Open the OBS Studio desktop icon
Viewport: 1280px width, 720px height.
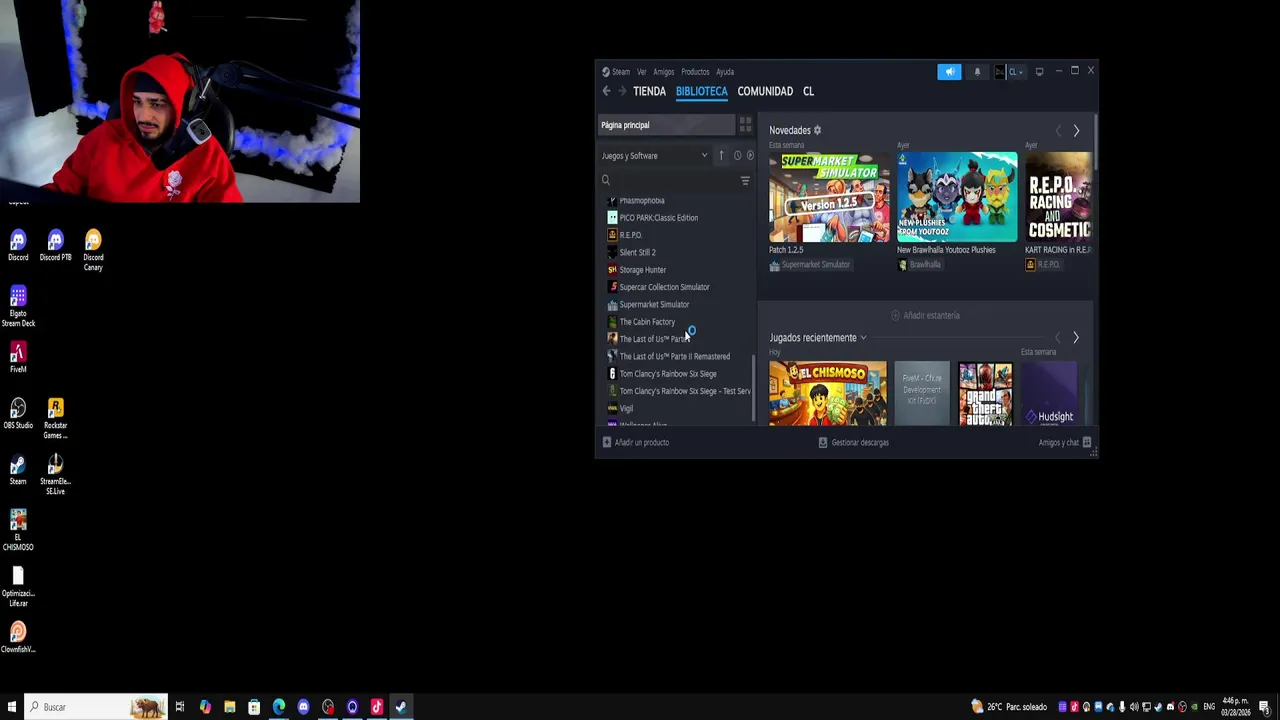click(x=18, y=414)
